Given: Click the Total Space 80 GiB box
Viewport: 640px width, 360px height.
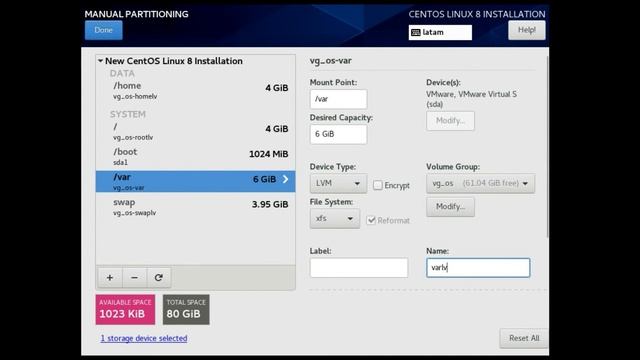Looking at the screenshot, I should 186,309.
